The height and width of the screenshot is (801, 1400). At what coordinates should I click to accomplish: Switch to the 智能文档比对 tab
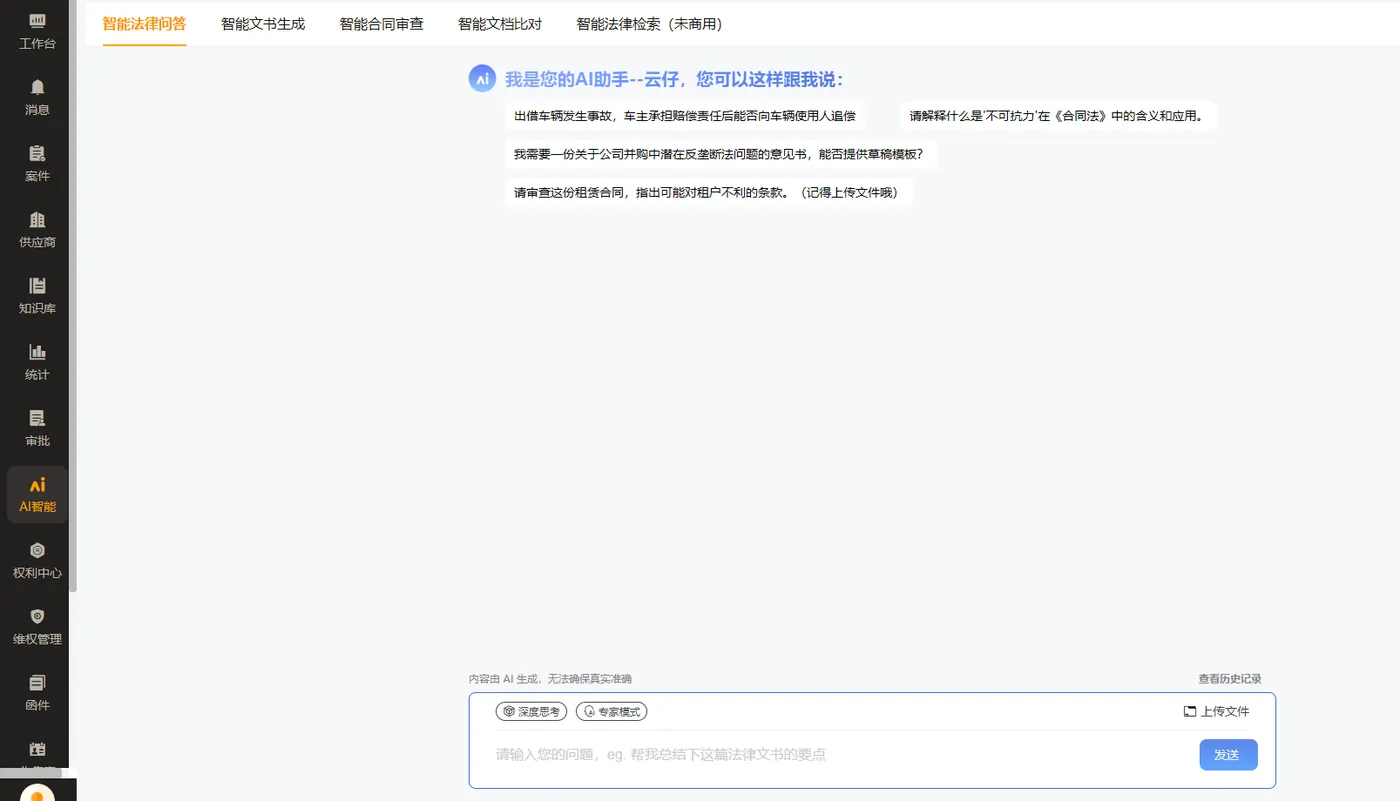pyautogui.click(x=500, y=24)
